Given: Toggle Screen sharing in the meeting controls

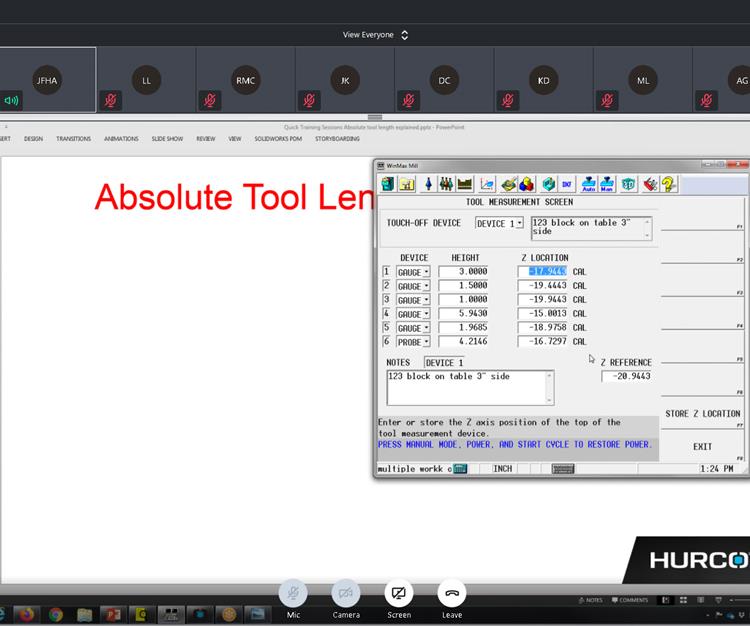Looking at the screenshot, I should pyautogui.click(x=398, y=593).
